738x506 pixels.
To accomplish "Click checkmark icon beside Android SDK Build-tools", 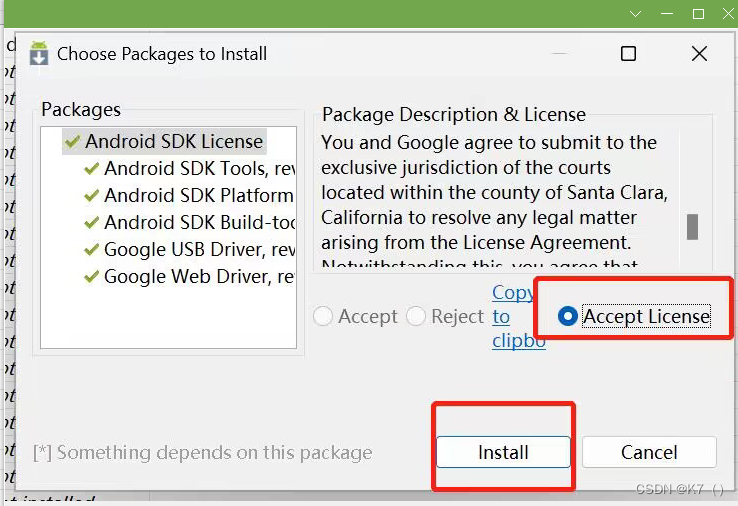I will tap(91, 222).
